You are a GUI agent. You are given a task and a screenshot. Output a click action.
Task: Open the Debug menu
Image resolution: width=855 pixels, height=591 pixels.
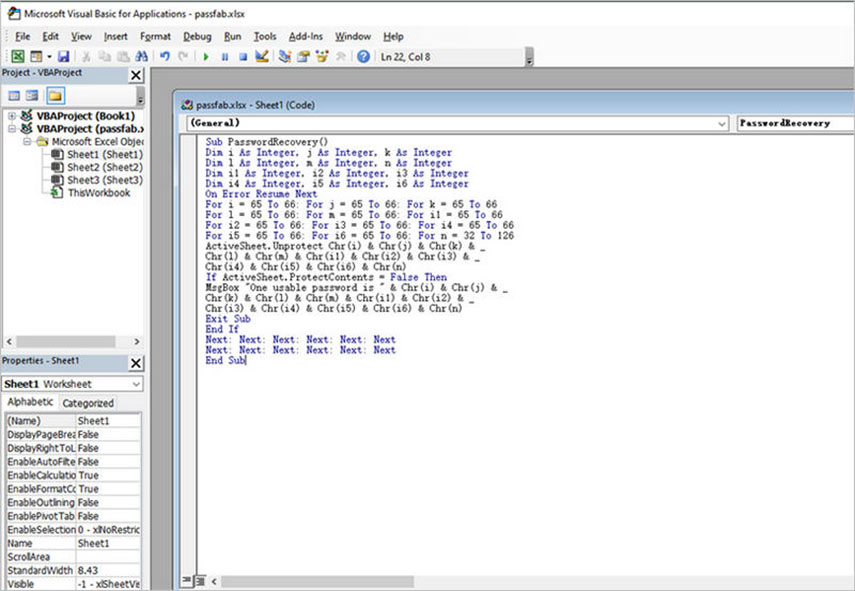pos(196,36)
